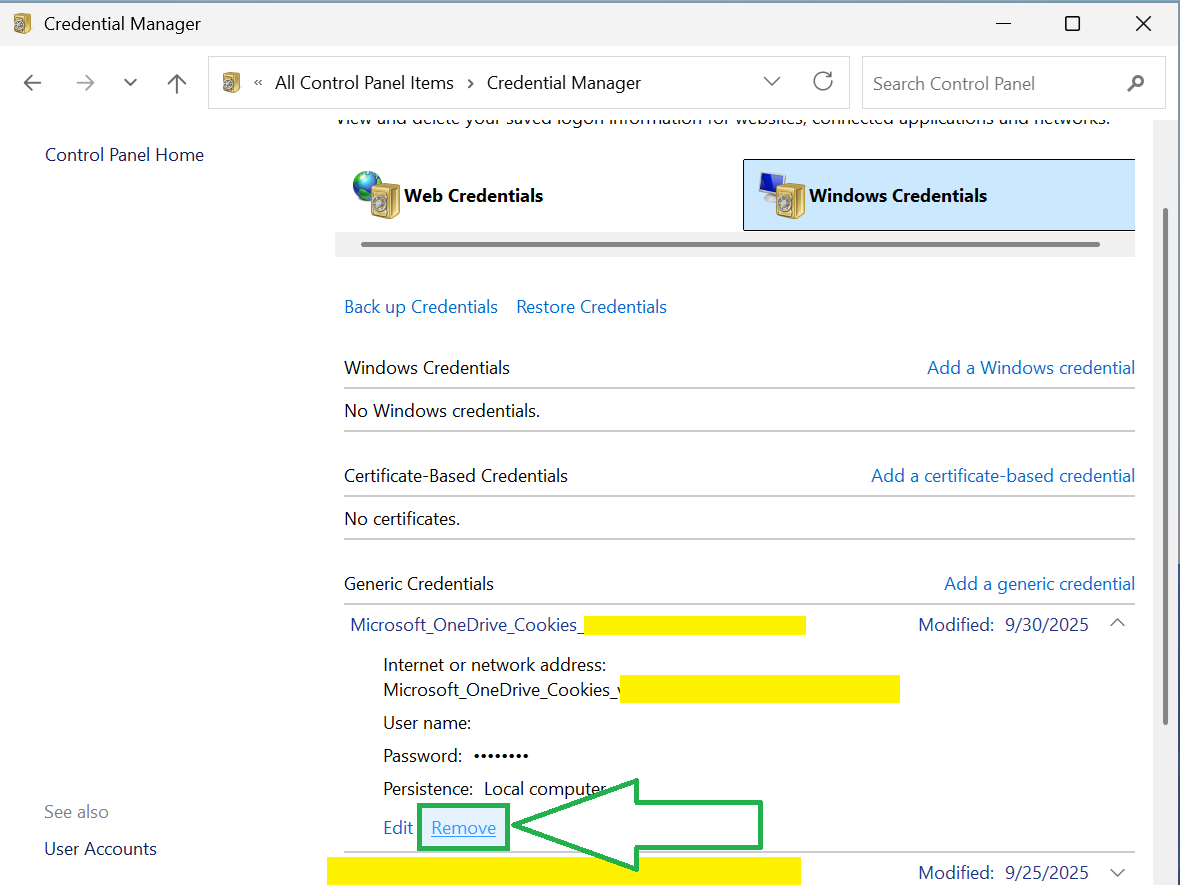The height and width of the screenshot is (885, 1180).
Task: Click the masked Password value
Action: (x=501, y=756)
